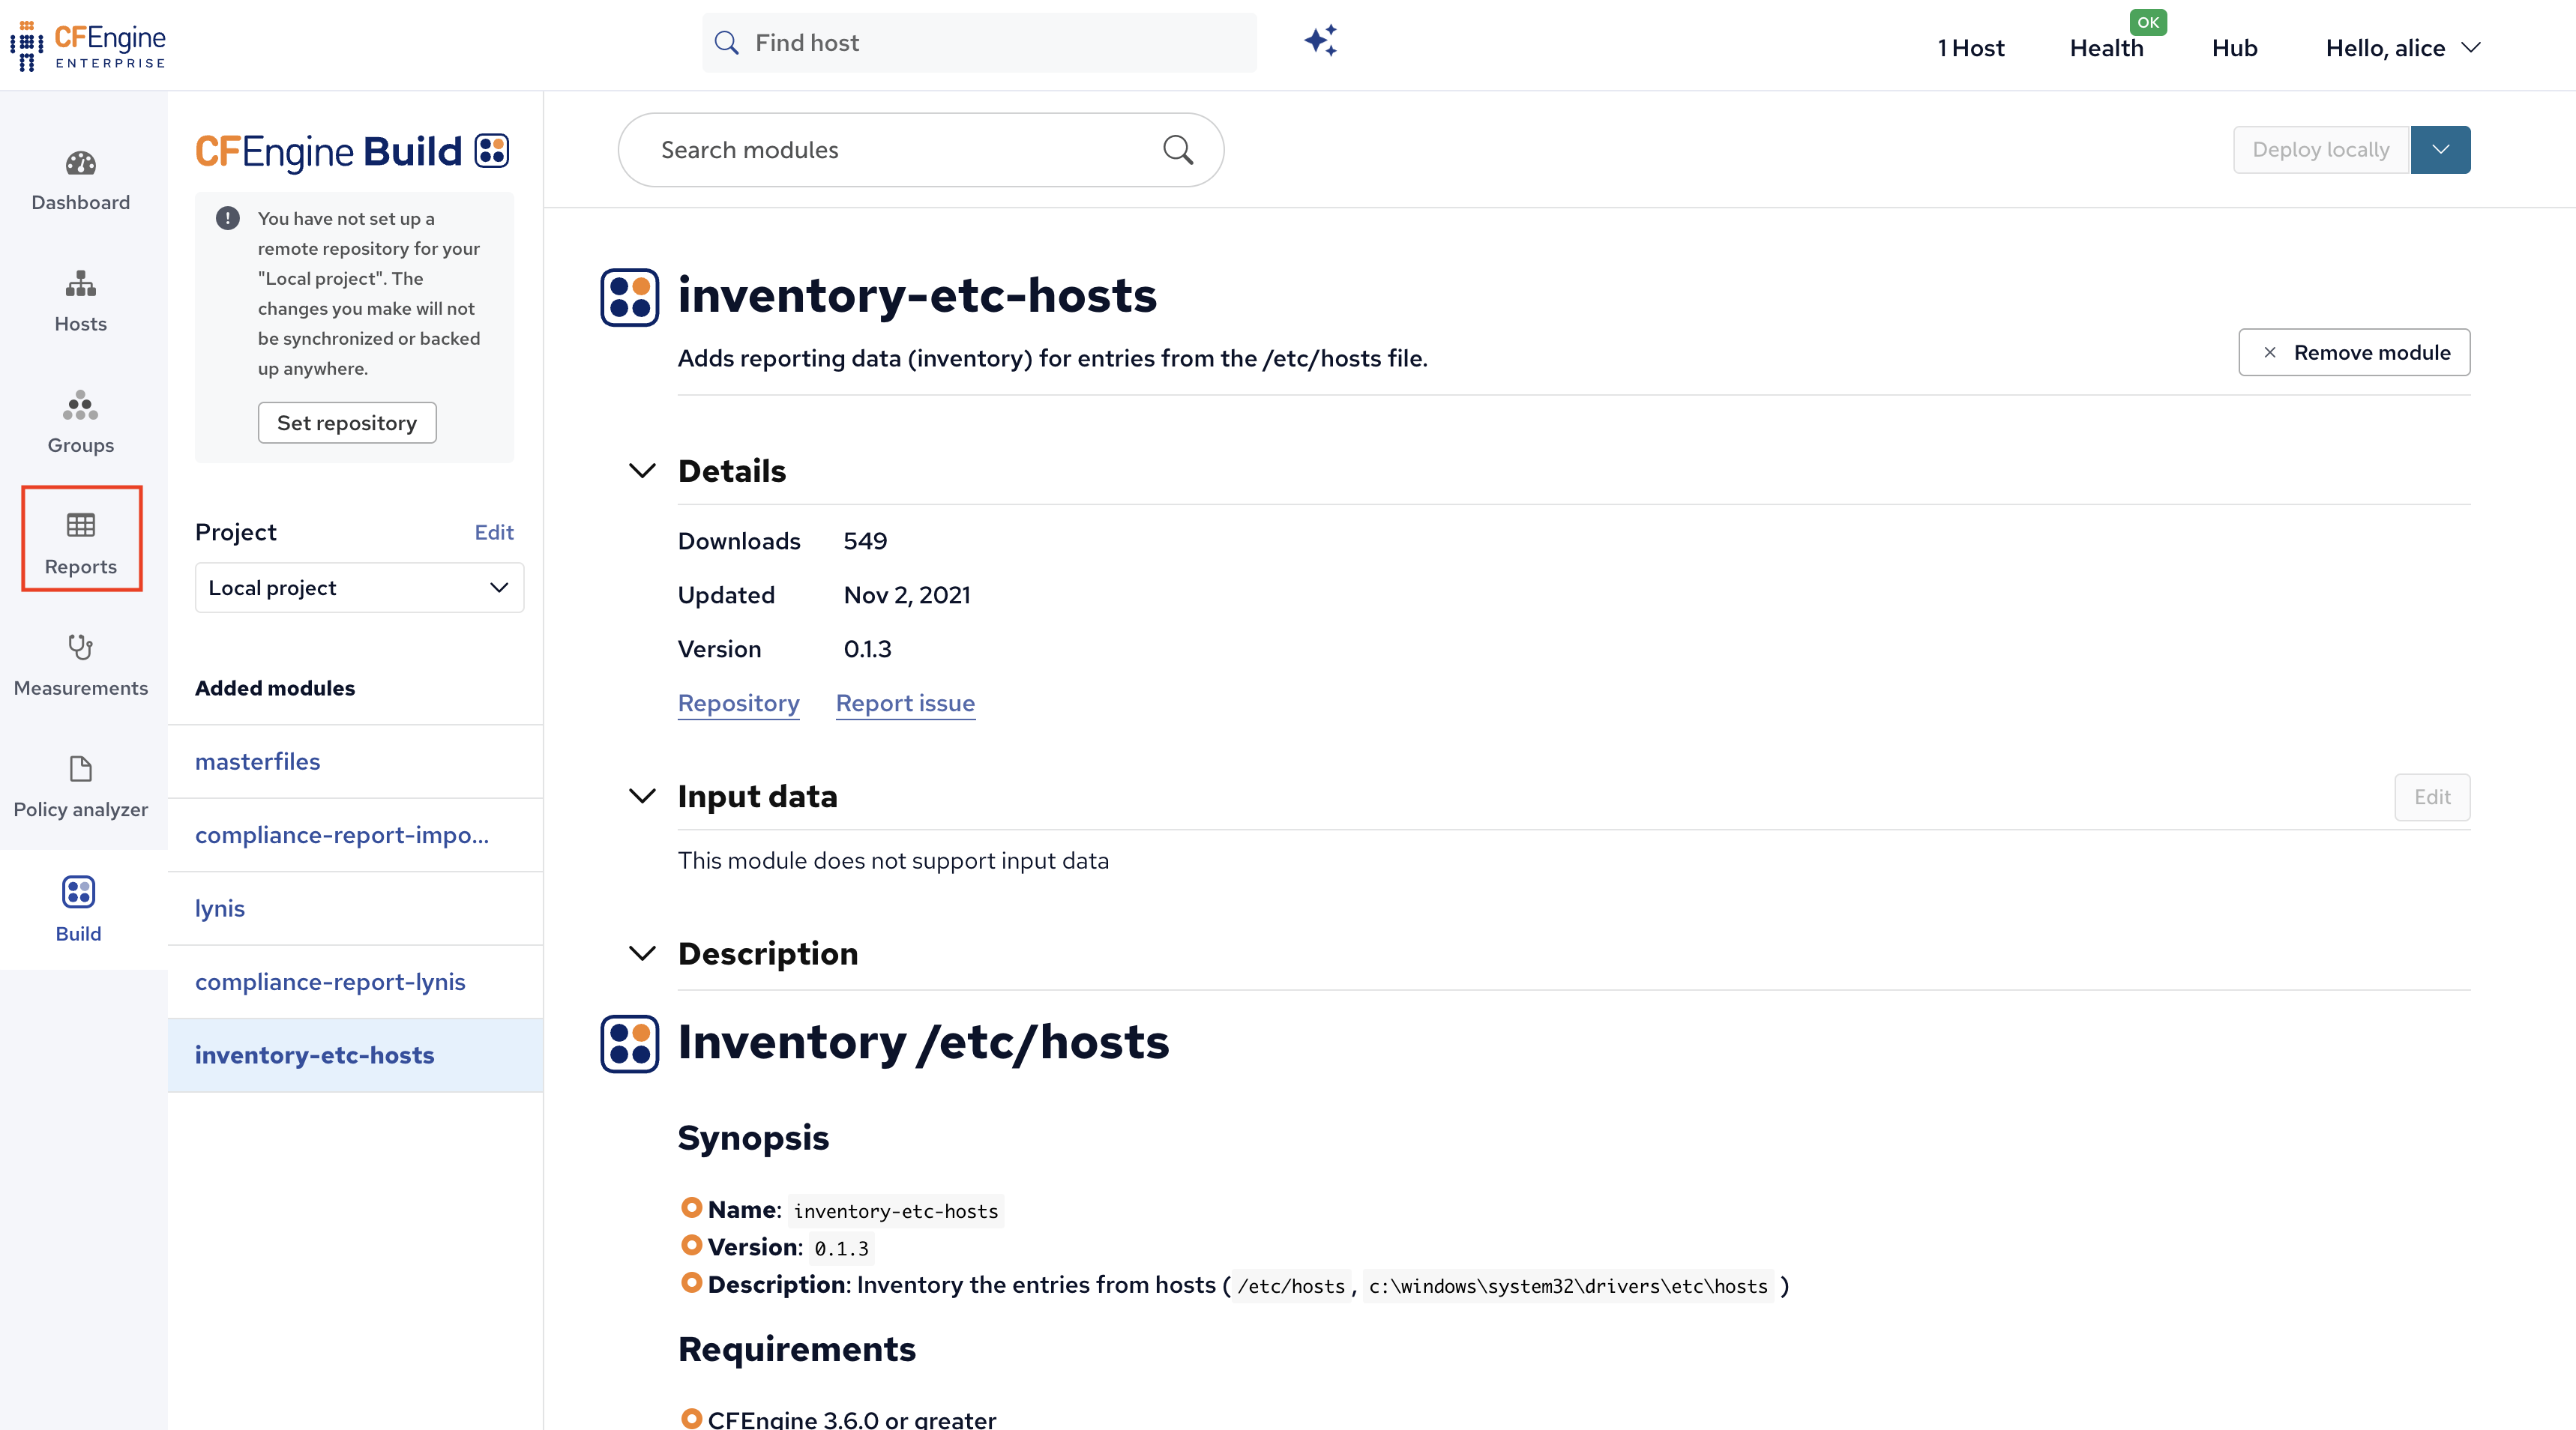Image resolution: width=2576 pixels, height=1430 pixels.
Task: Go to Hosts network icon
Action: [81, 284]
